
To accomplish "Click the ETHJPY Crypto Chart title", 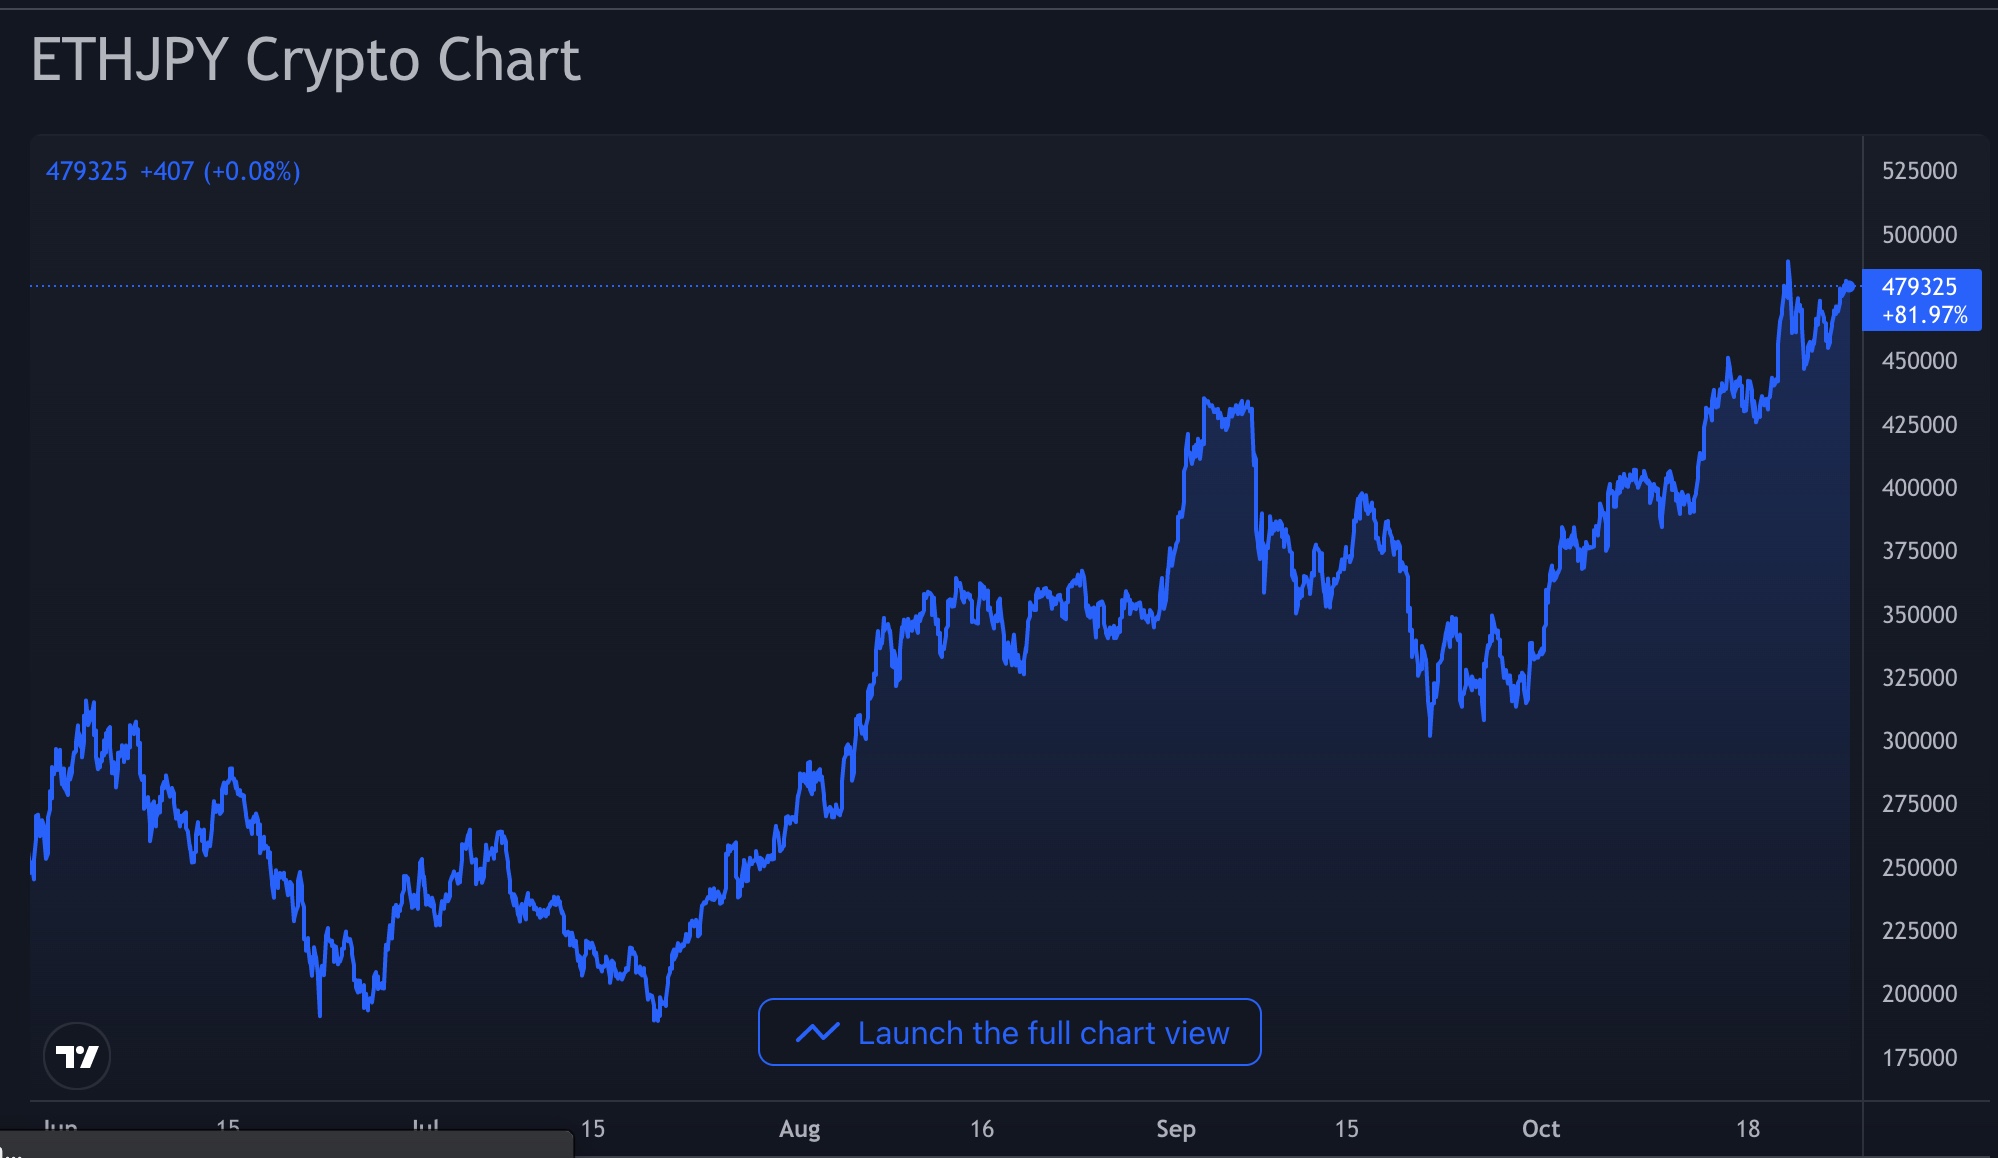I will [x=305, y=60].
